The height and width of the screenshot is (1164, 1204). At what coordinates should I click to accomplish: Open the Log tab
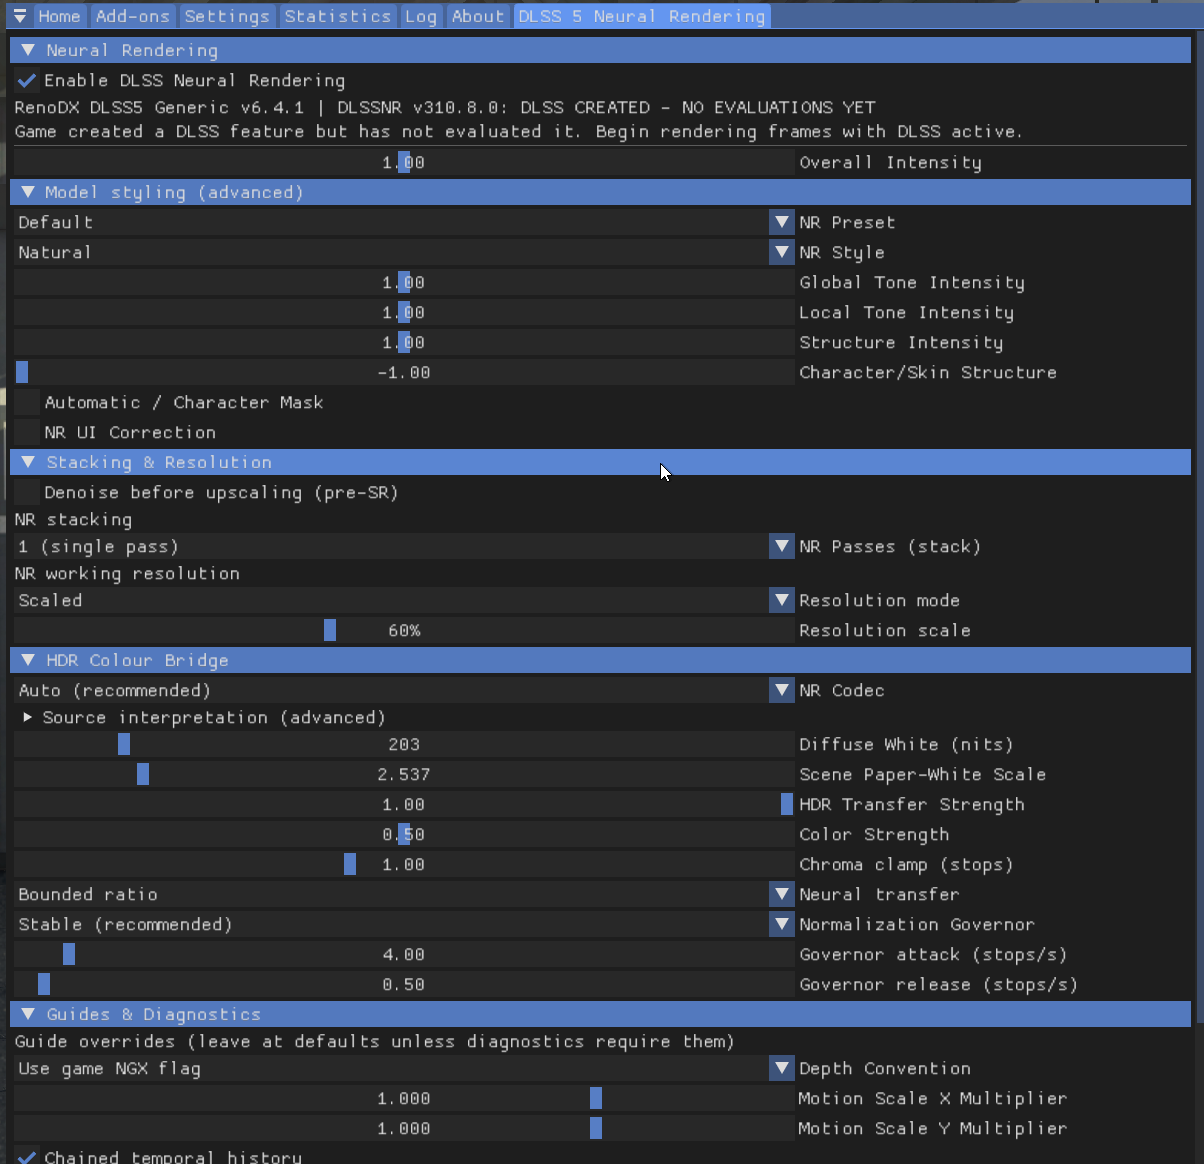[x=421, y=16]
